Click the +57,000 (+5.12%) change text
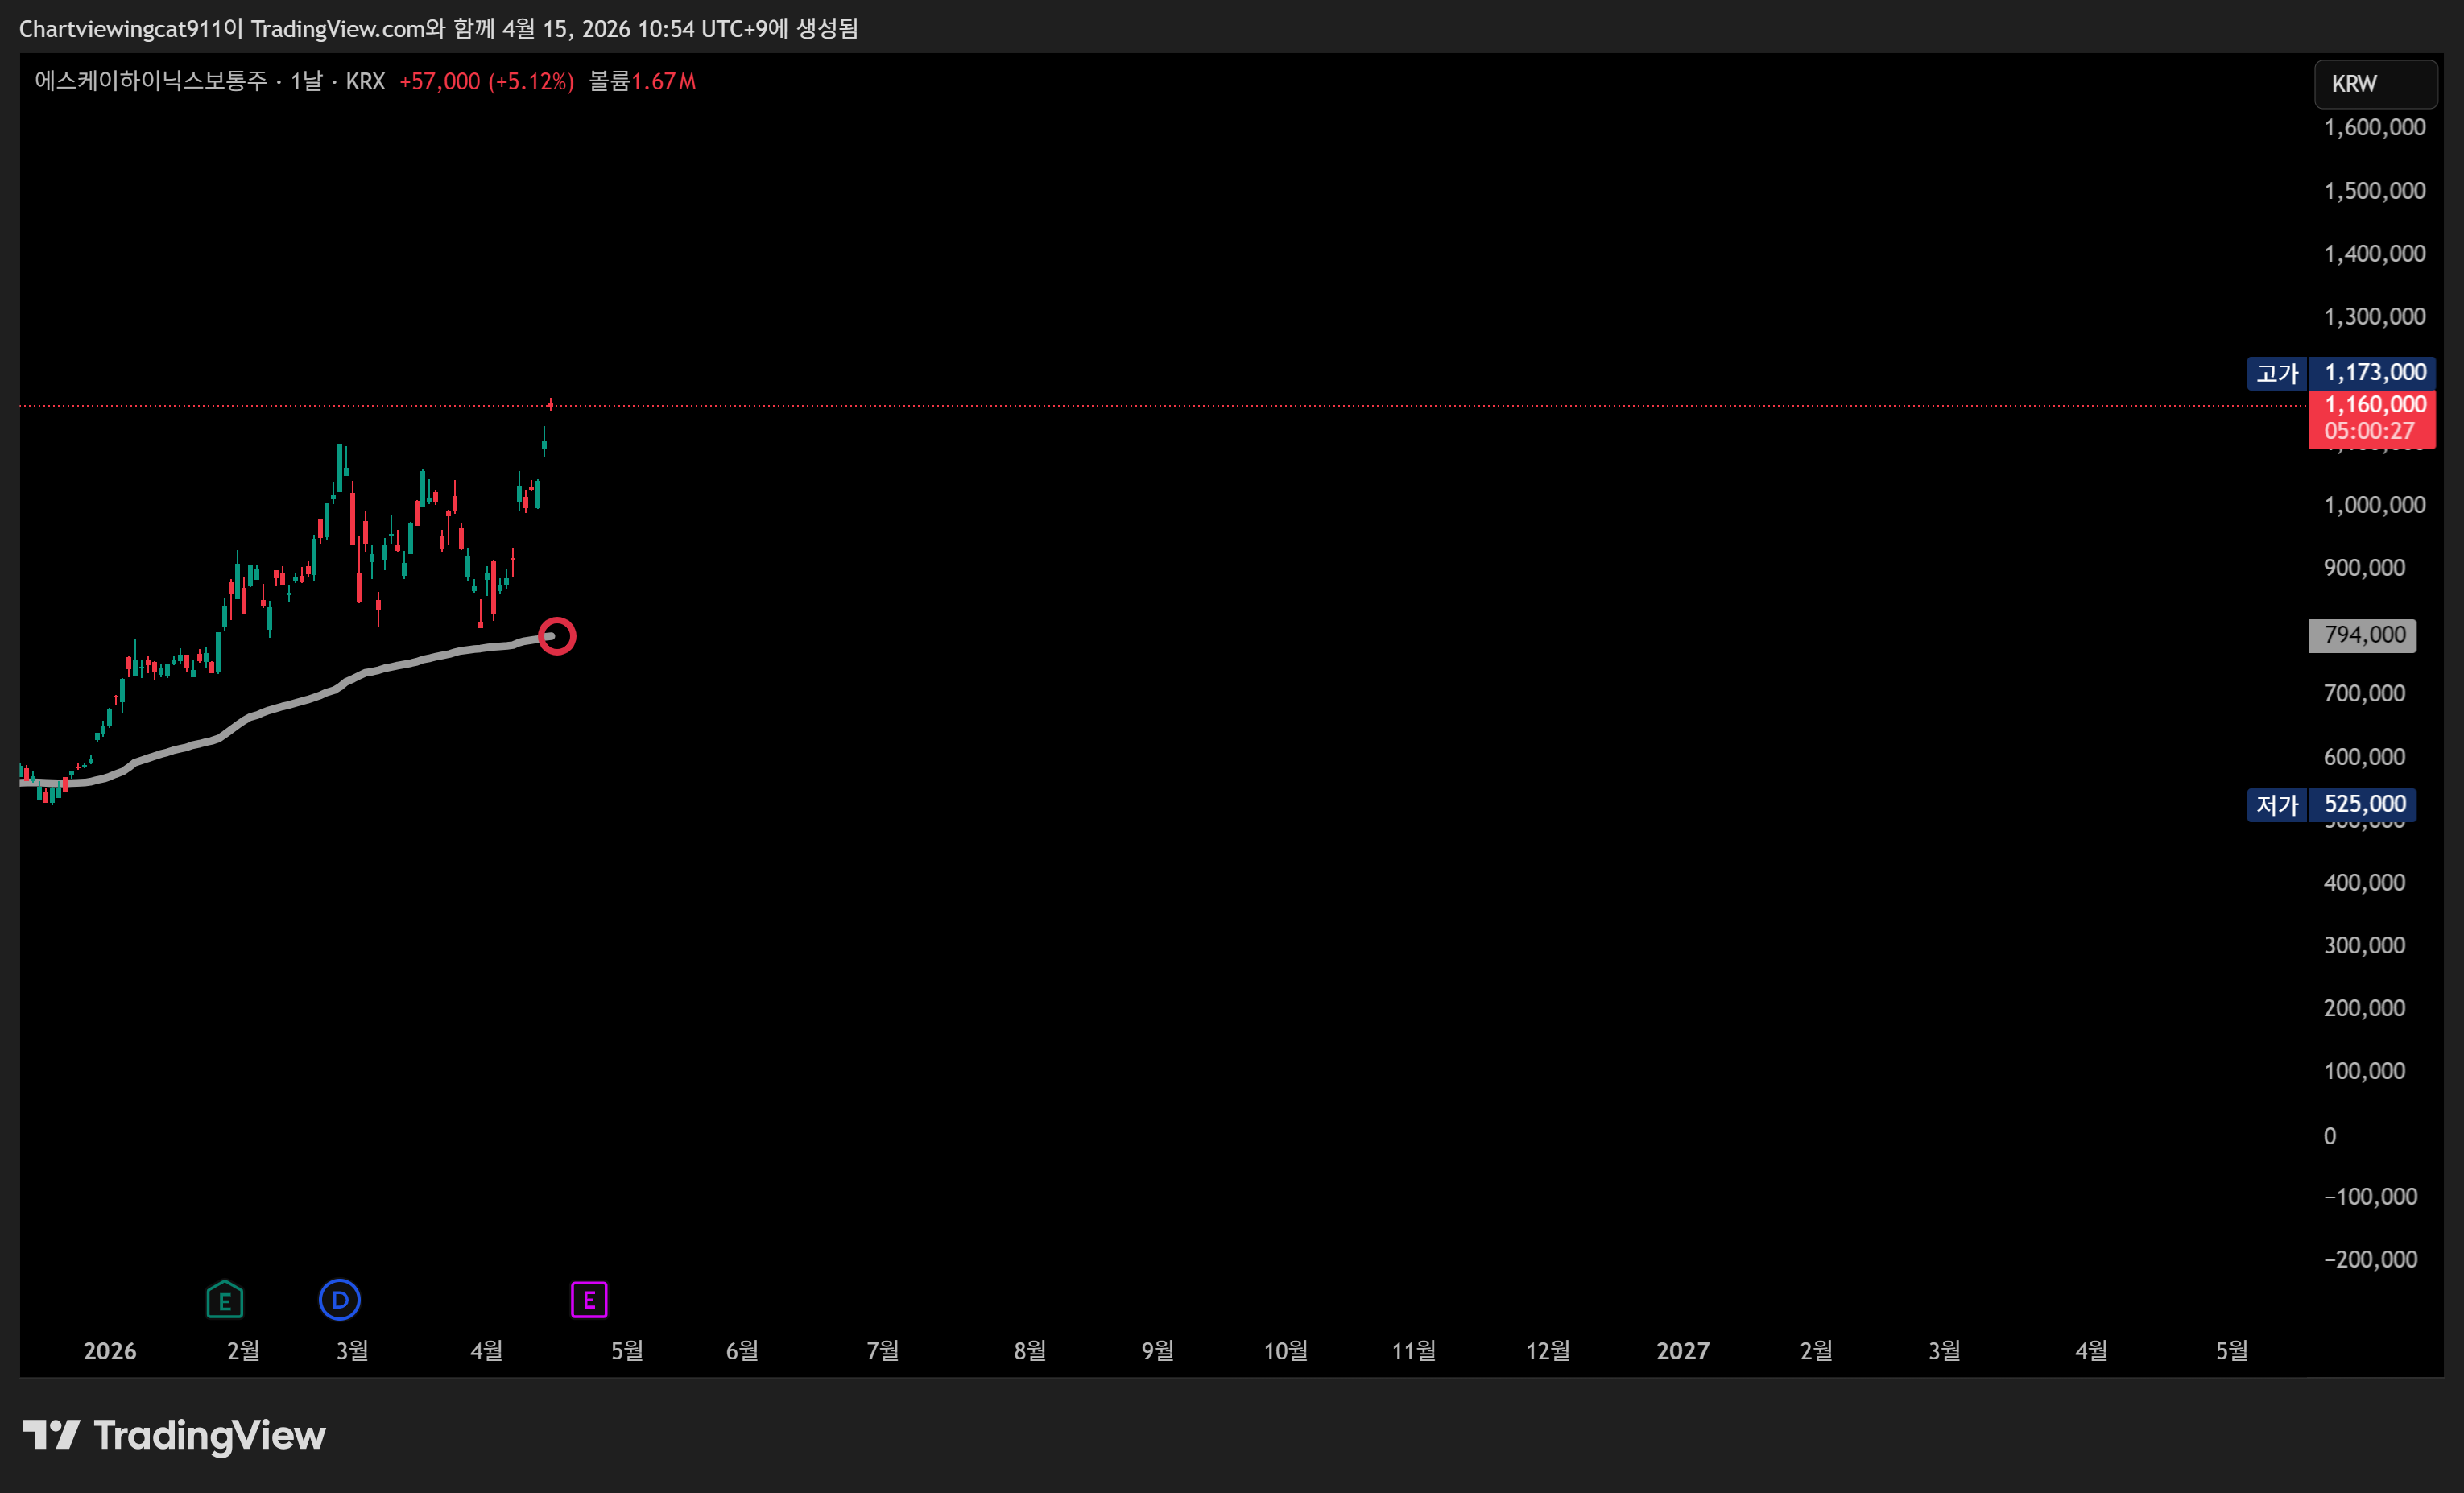Viewport: 2464px width, 1493px height. click(x=486, y=81)
